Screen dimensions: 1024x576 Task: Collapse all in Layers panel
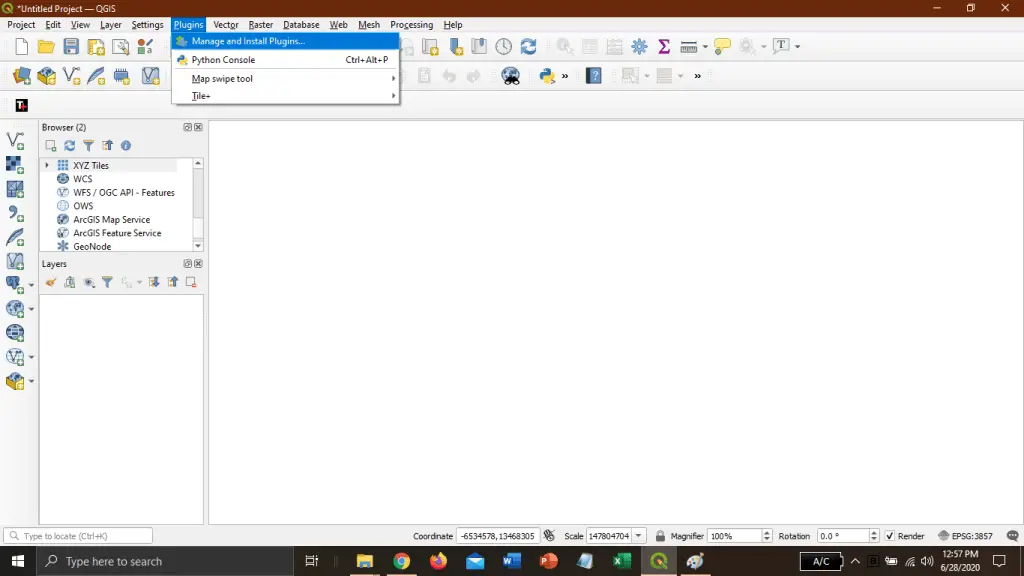(172, 282)
